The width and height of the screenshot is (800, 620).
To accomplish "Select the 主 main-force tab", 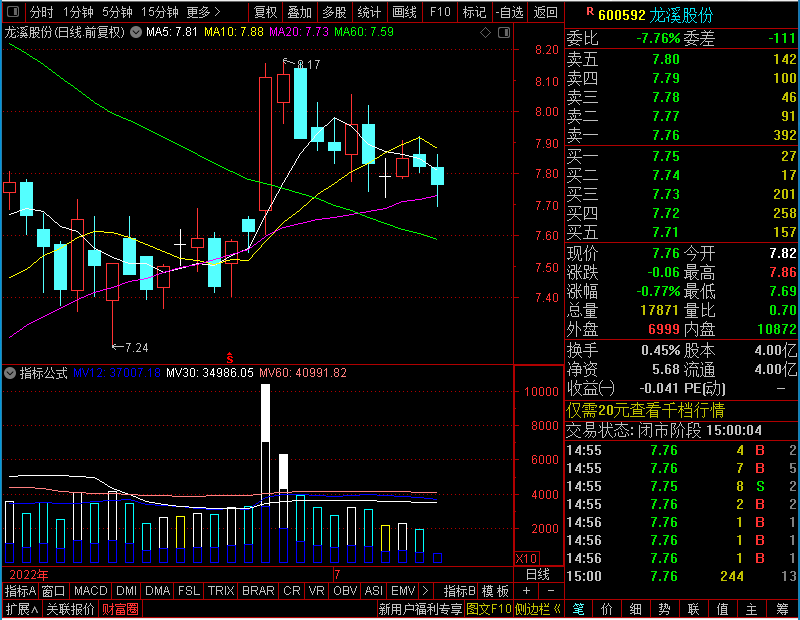I will 752,609.
